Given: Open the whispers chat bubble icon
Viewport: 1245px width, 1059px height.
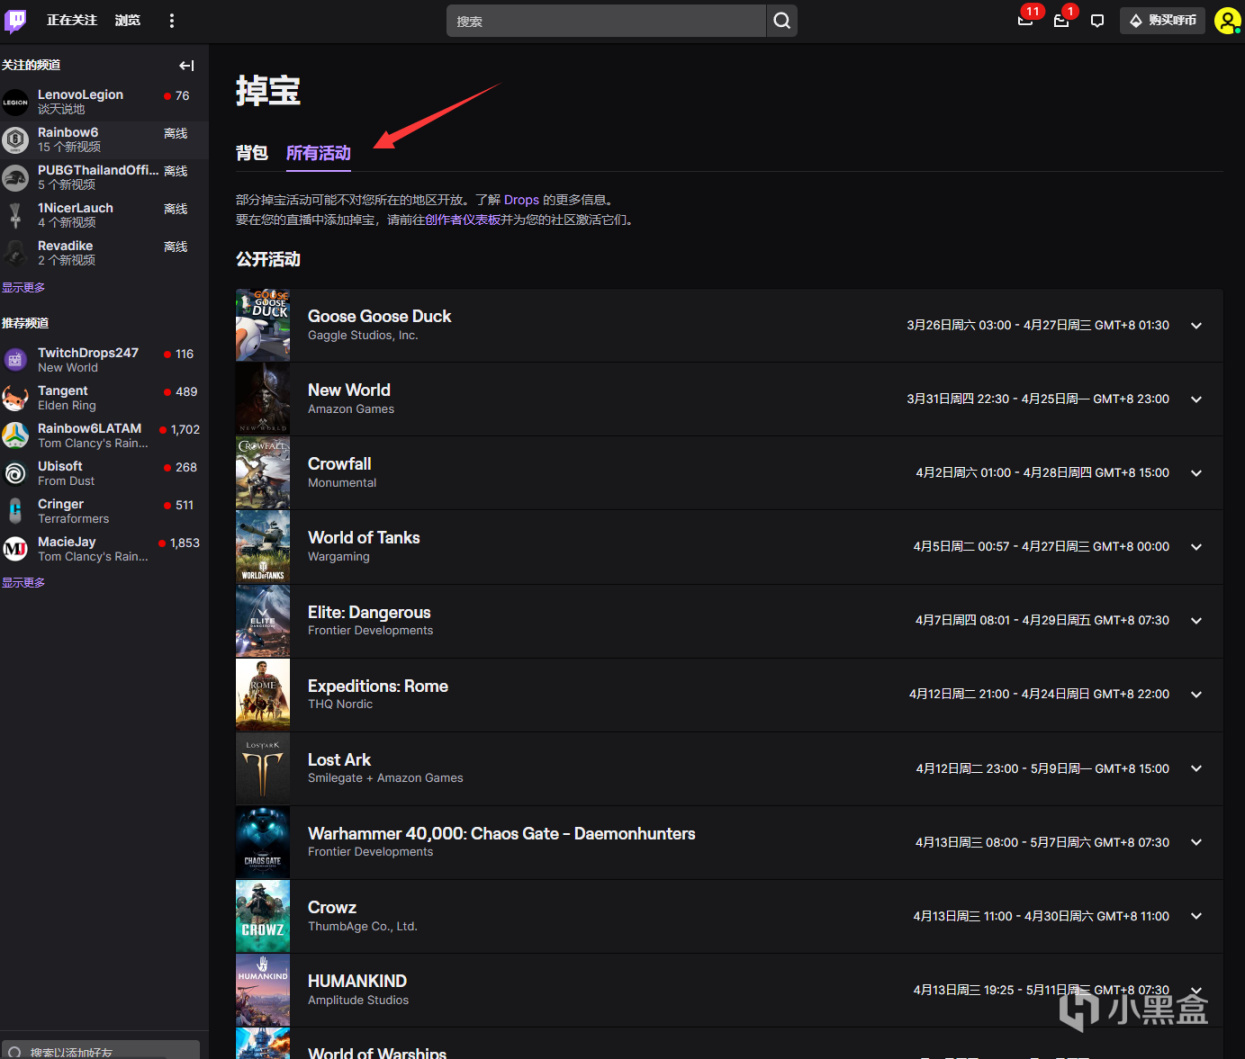Looking at the screenshot, I should click(x=1097, y=20).
